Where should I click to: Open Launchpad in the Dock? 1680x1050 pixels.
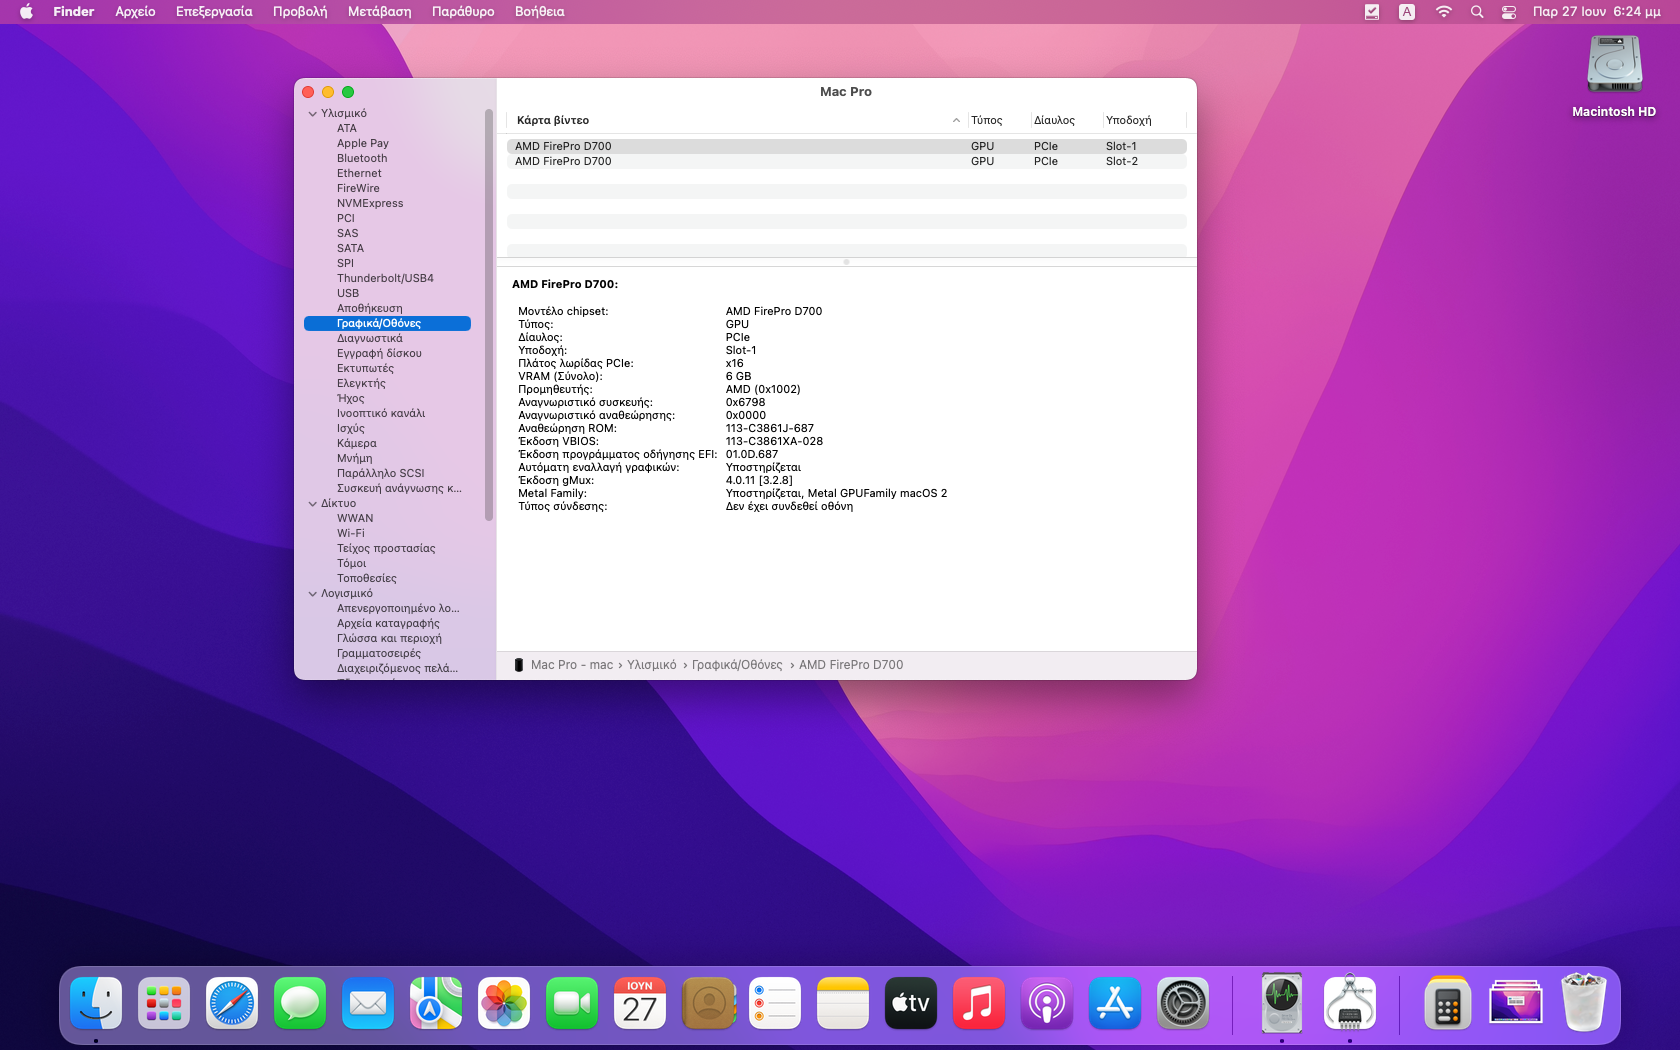coord(164,1003)
